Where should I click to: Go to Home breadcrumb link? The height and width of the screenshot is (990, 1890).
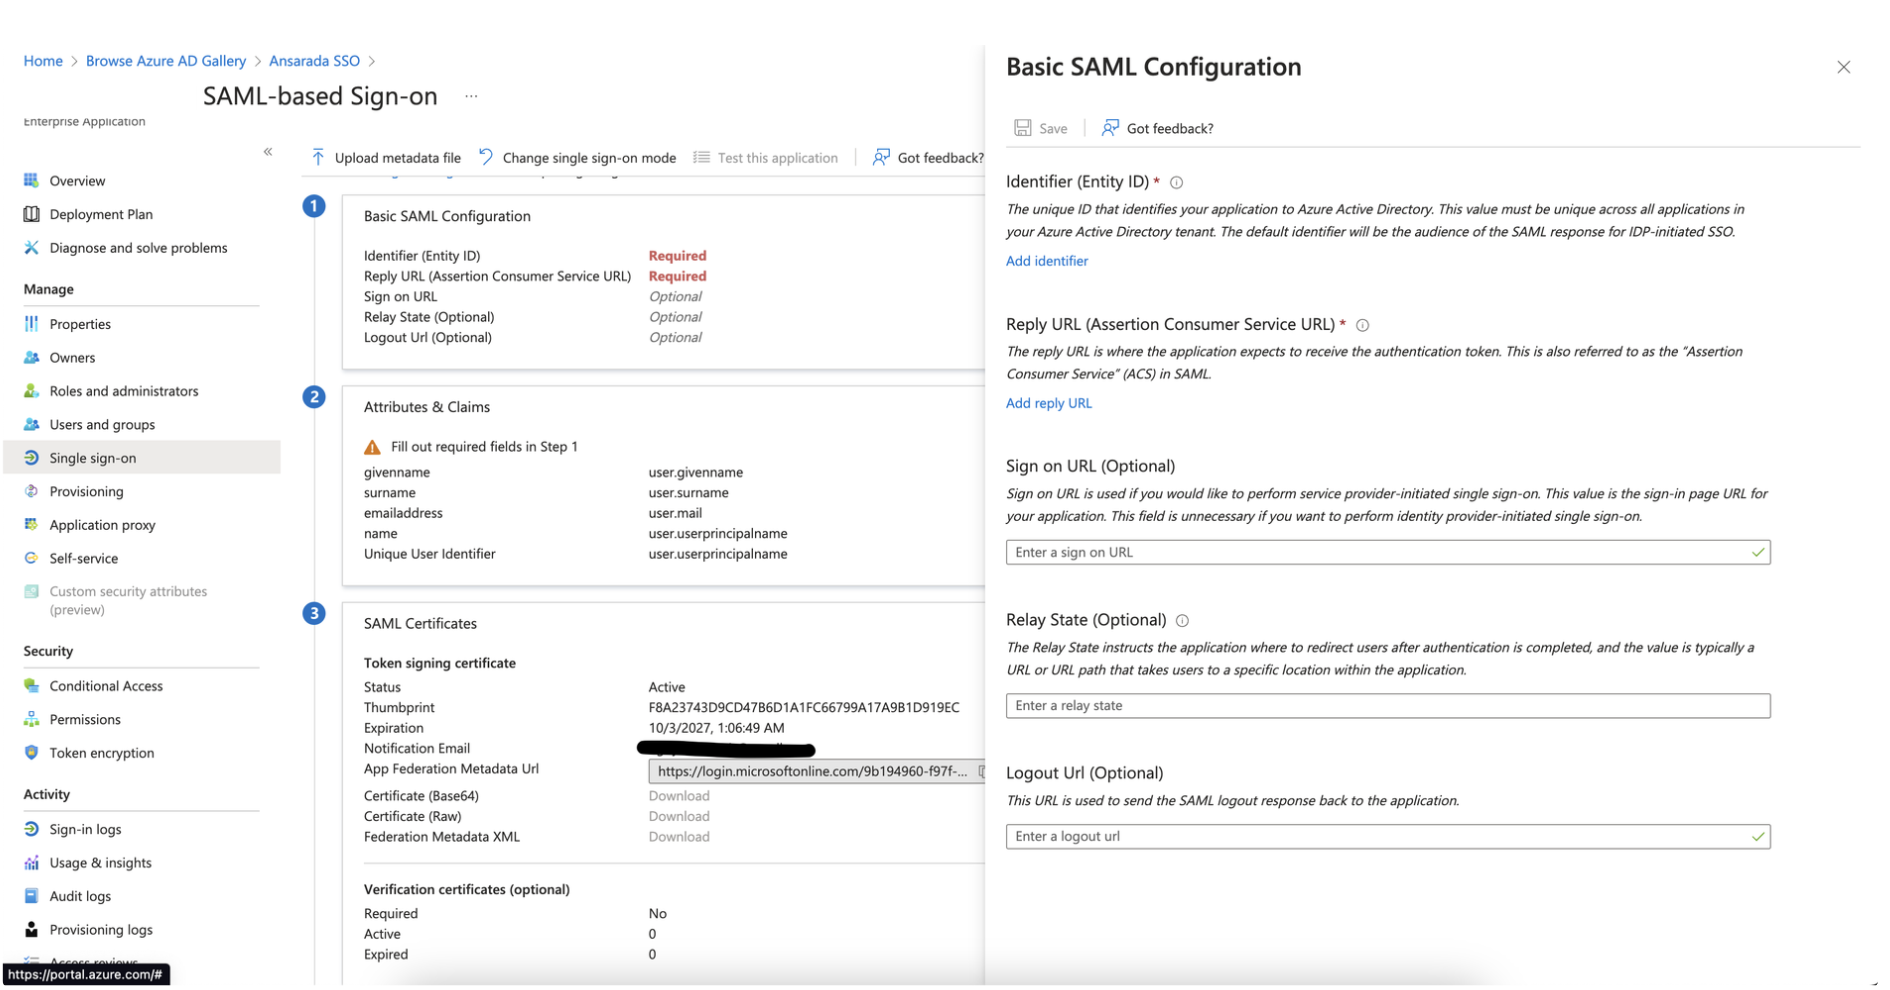(43, 61)
